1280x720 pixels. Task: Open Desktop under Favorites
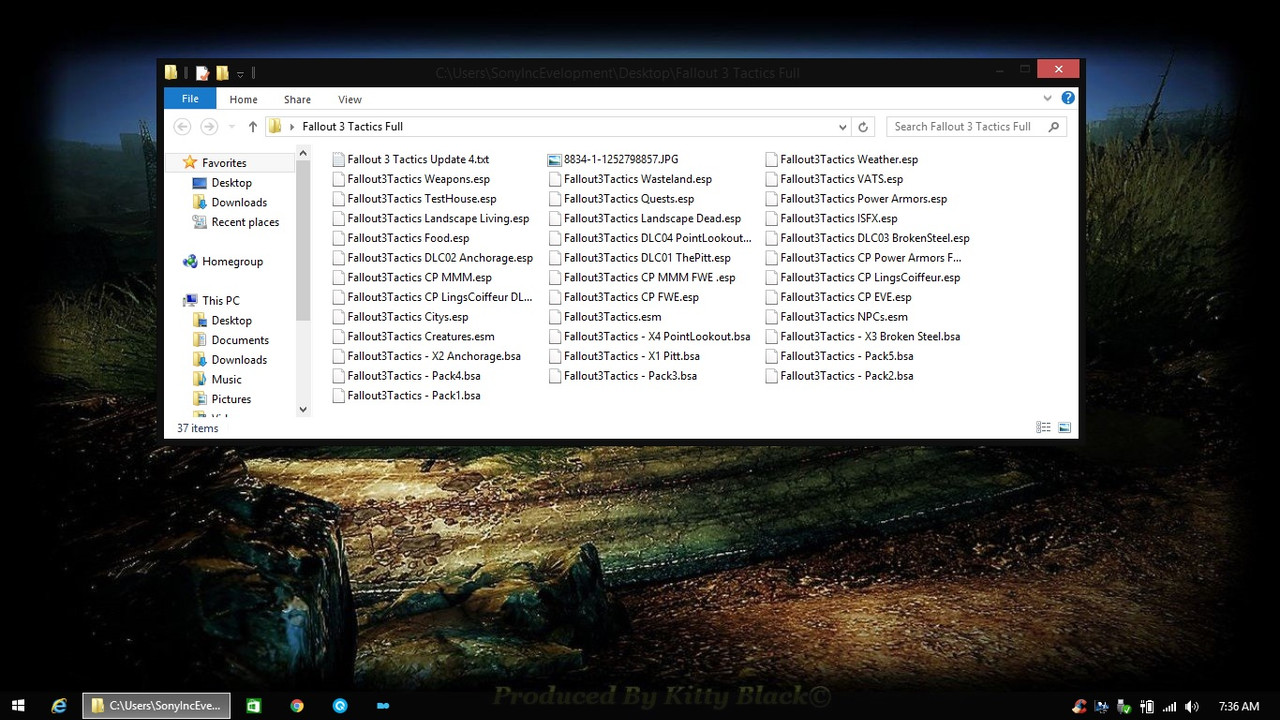coord(231,183)
